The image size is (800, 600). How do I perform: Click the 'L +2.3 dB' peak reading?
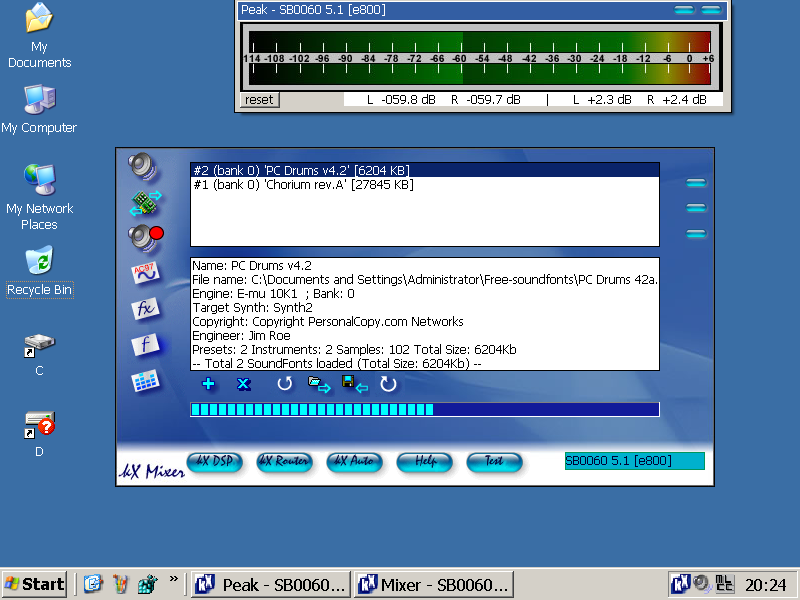tap(602, 99)
